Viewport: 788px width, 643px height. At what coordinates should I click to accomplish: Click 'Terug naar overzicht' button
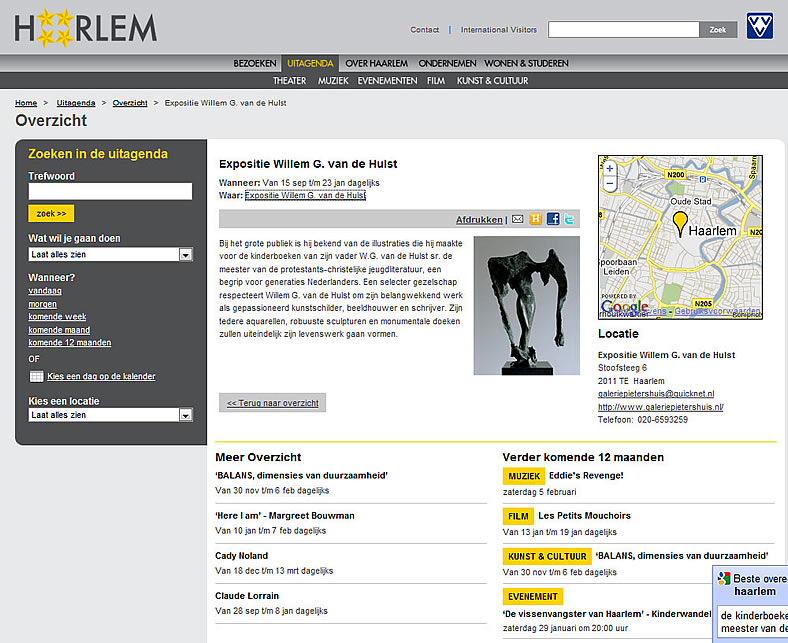click(x=272, y=403)
